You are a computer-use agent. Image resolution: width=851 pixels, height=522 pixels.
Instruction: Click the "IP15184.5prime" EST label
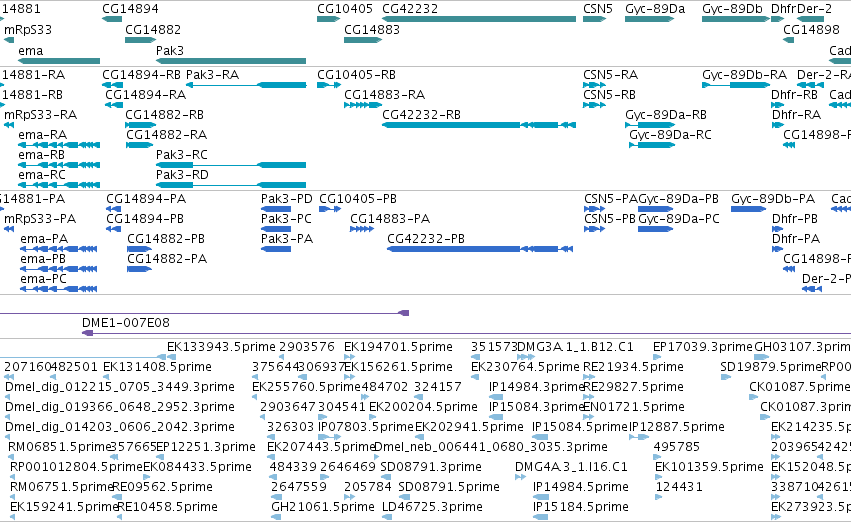click(x=581, y=507)
